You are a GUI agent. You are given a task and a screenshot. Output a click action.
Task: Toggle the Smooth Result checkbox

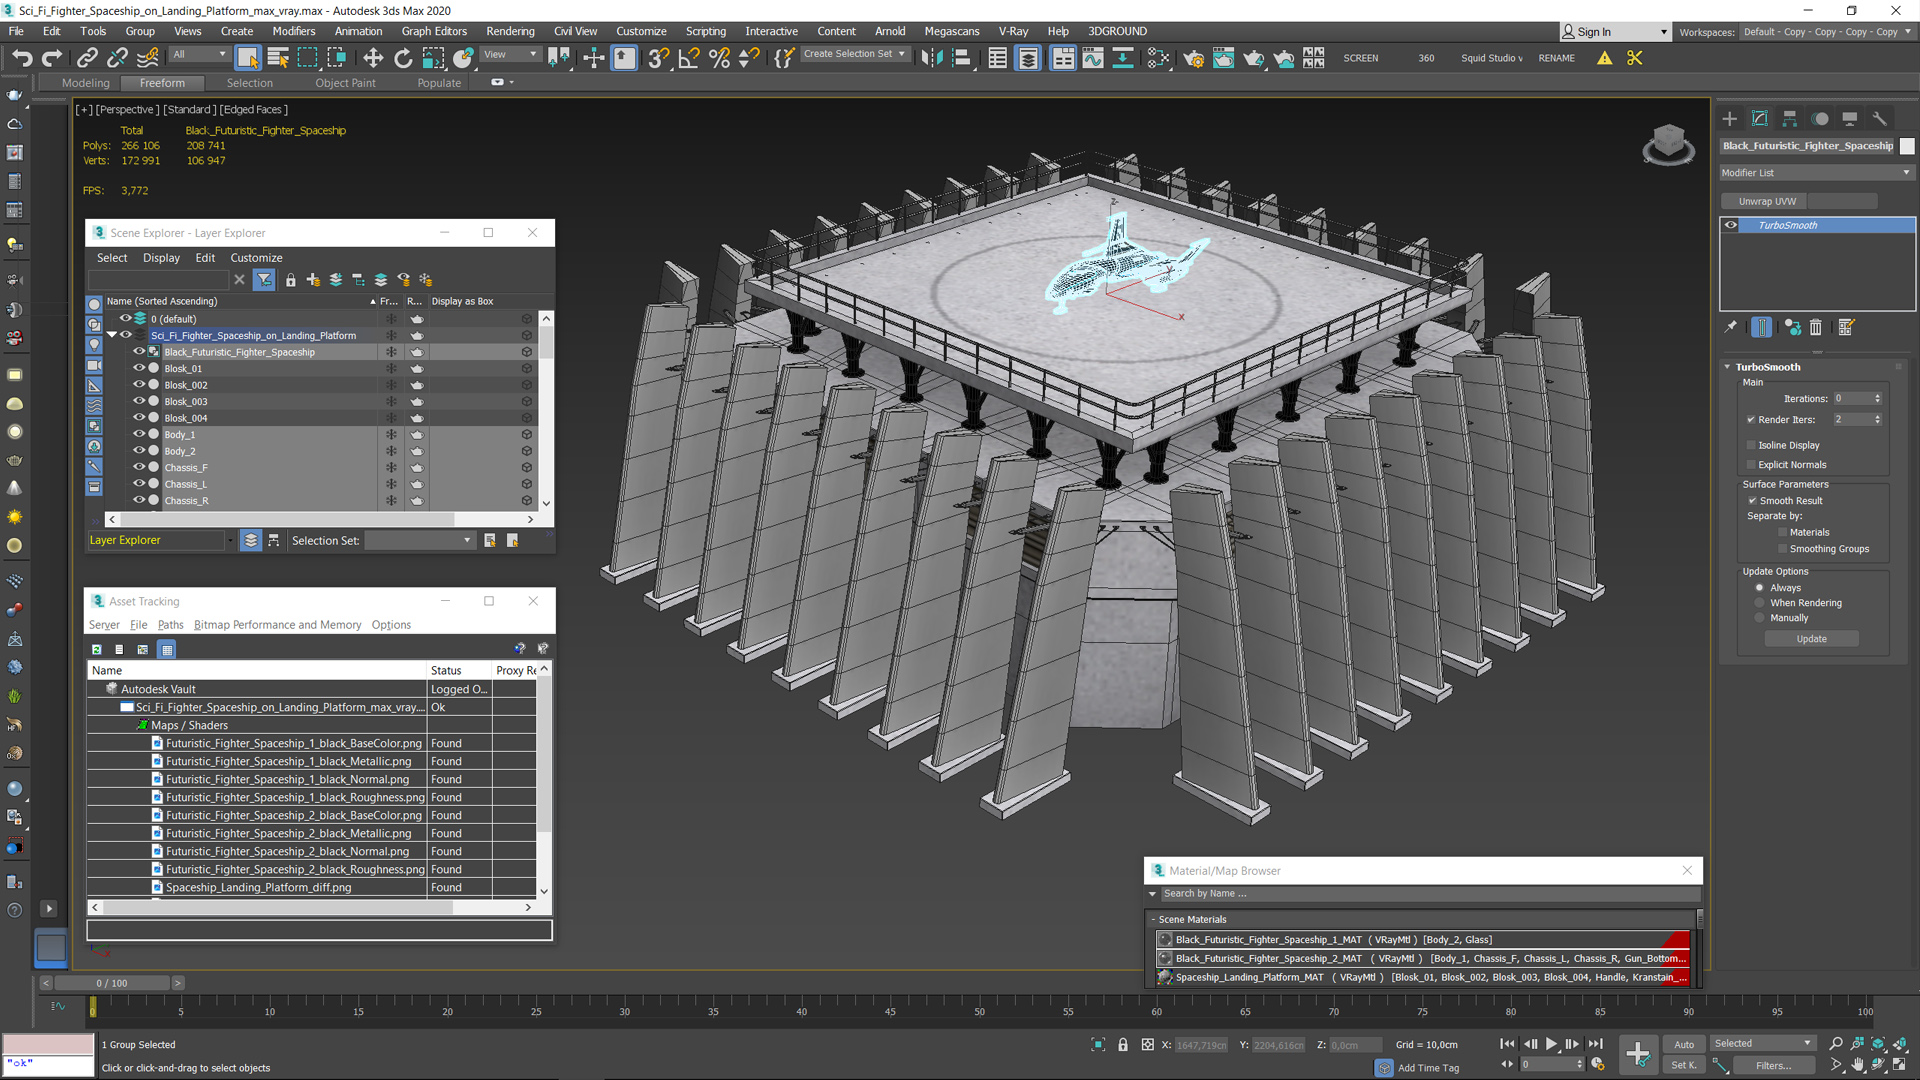tap(1752, 500)
